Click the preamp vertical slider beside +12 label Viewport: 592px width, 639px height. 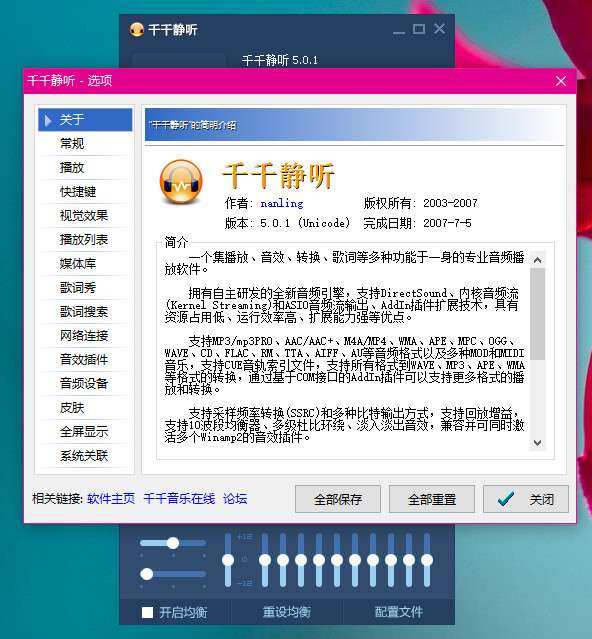point(228,560)
